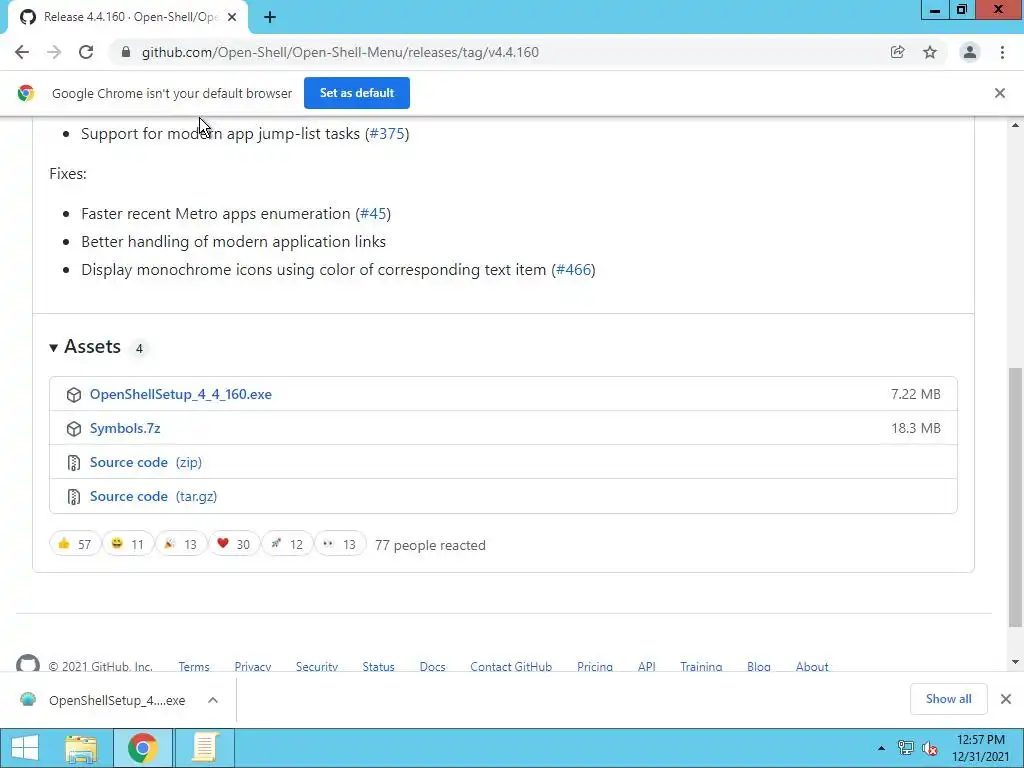Screen dimensions: 1024x768
Task: Open the About footer link
Action: (x=812, y=667)
